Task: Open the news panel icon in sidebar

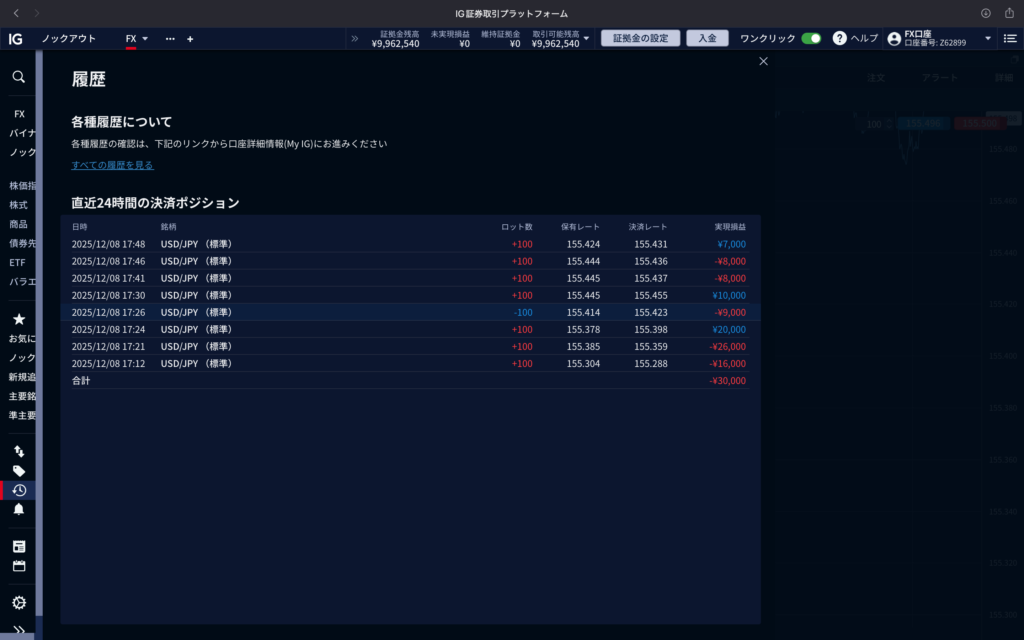Action: 18,546
